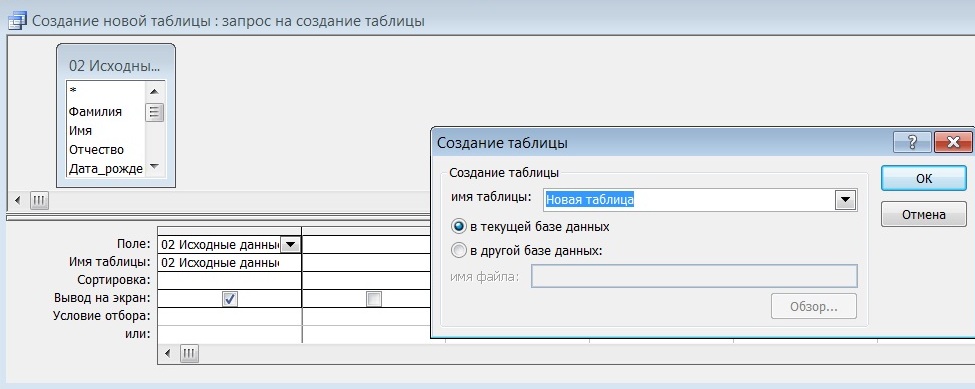Click field list scroll up arrow
Image resolution: width=975 pixels, height=389 pixels.
click(154, 91)
